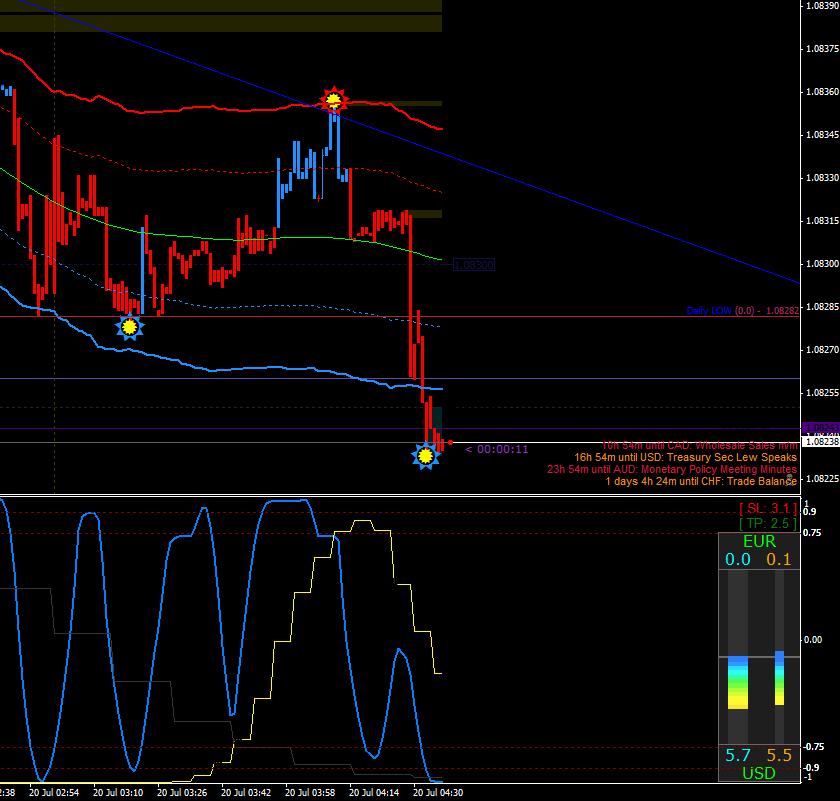Image resolution: width=840 pixels, height=801 pixels.
Task: Click the 1.08255 price axis label
Action: 822,393
